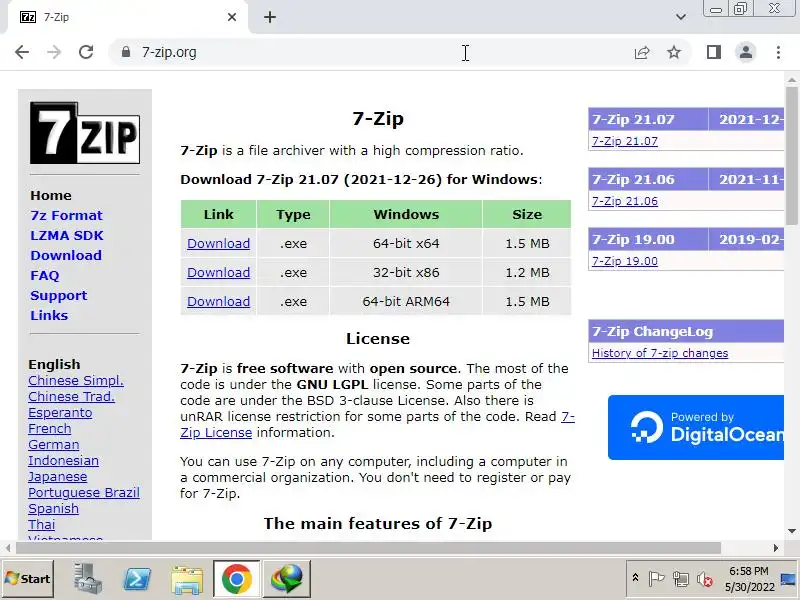Open the Home sidebar item
This screenshot has width=800, height=600.
tap(51, 195)
